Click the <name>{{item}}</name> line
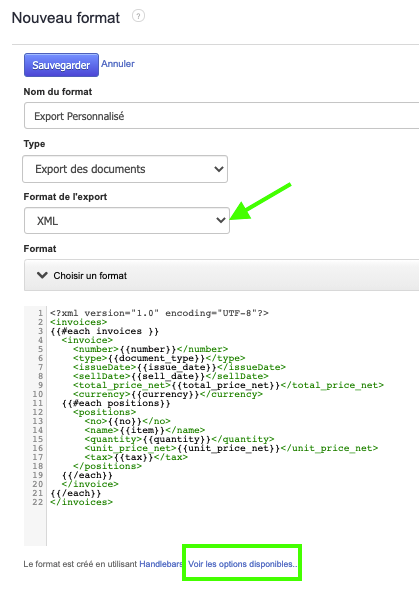The height and width of the screenshot is (591, 419). tap(145, 430)
